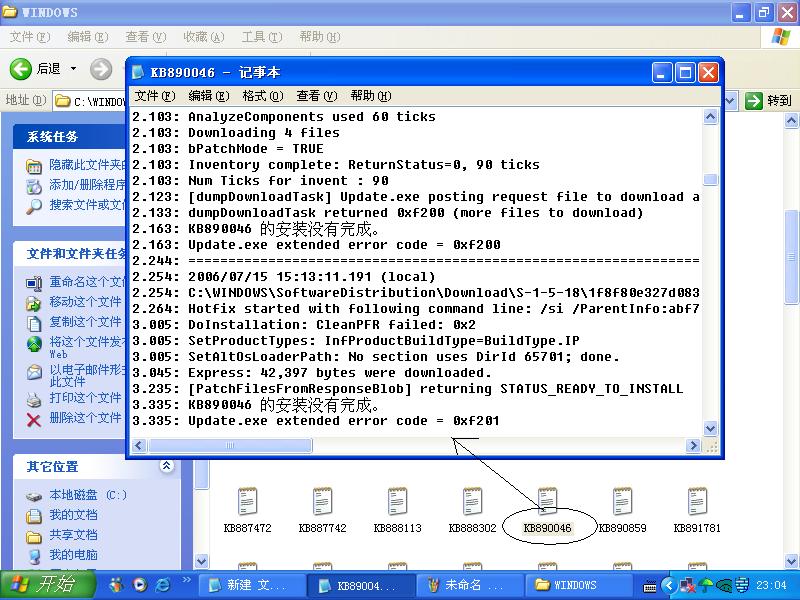The image size is (800, 600).
Task: Click the 打印这个文件 printer task
Action: tap(34, 398)
